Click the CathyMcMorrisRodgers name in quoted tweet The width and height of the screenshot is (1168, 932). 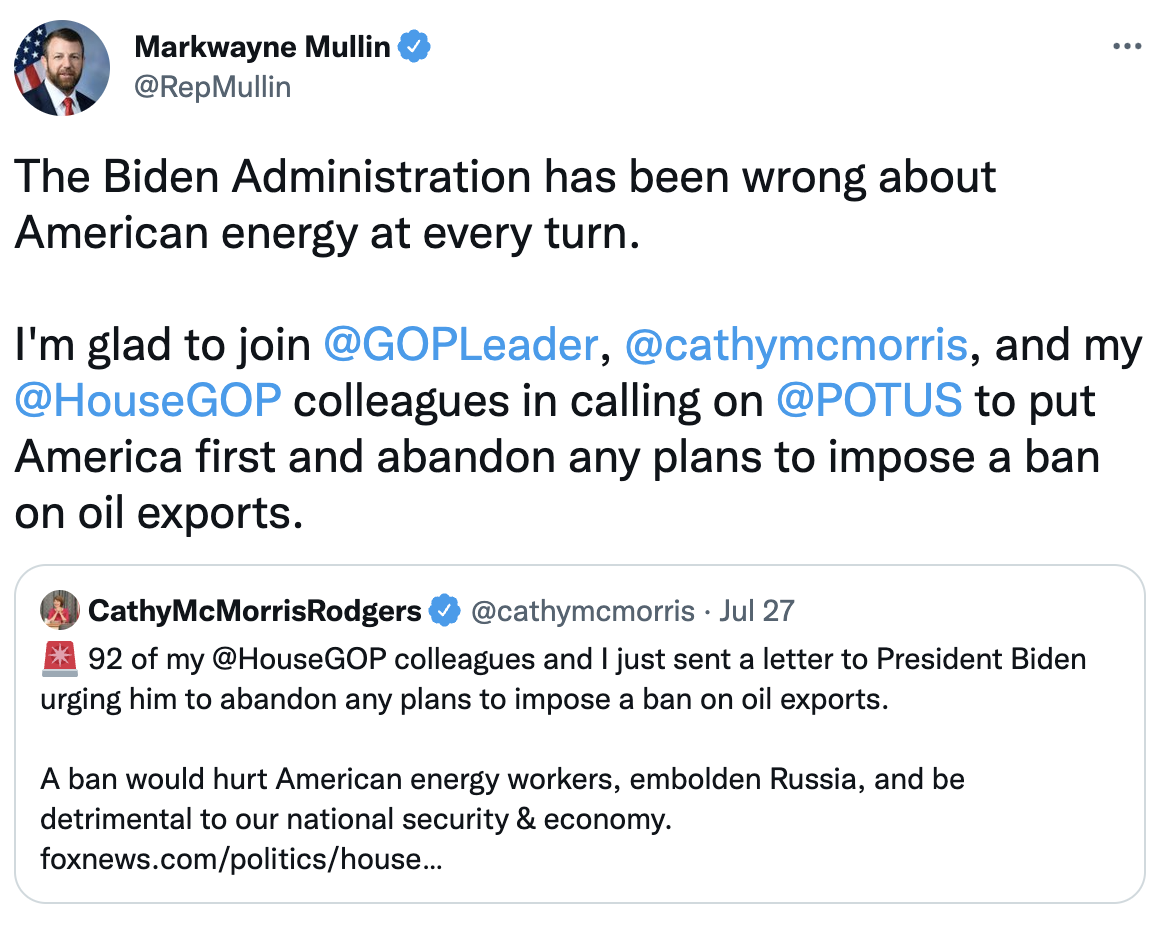click(255, 610)
